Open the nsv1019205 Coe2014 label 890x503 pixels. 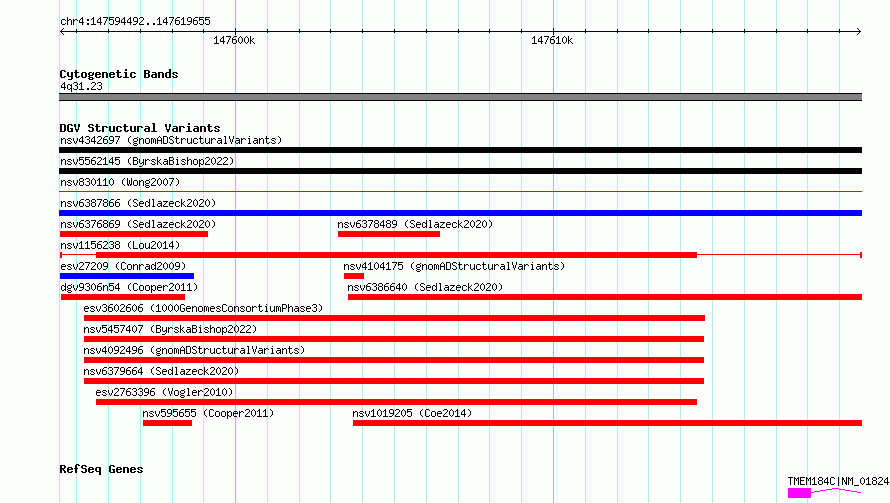click(412, 413)
